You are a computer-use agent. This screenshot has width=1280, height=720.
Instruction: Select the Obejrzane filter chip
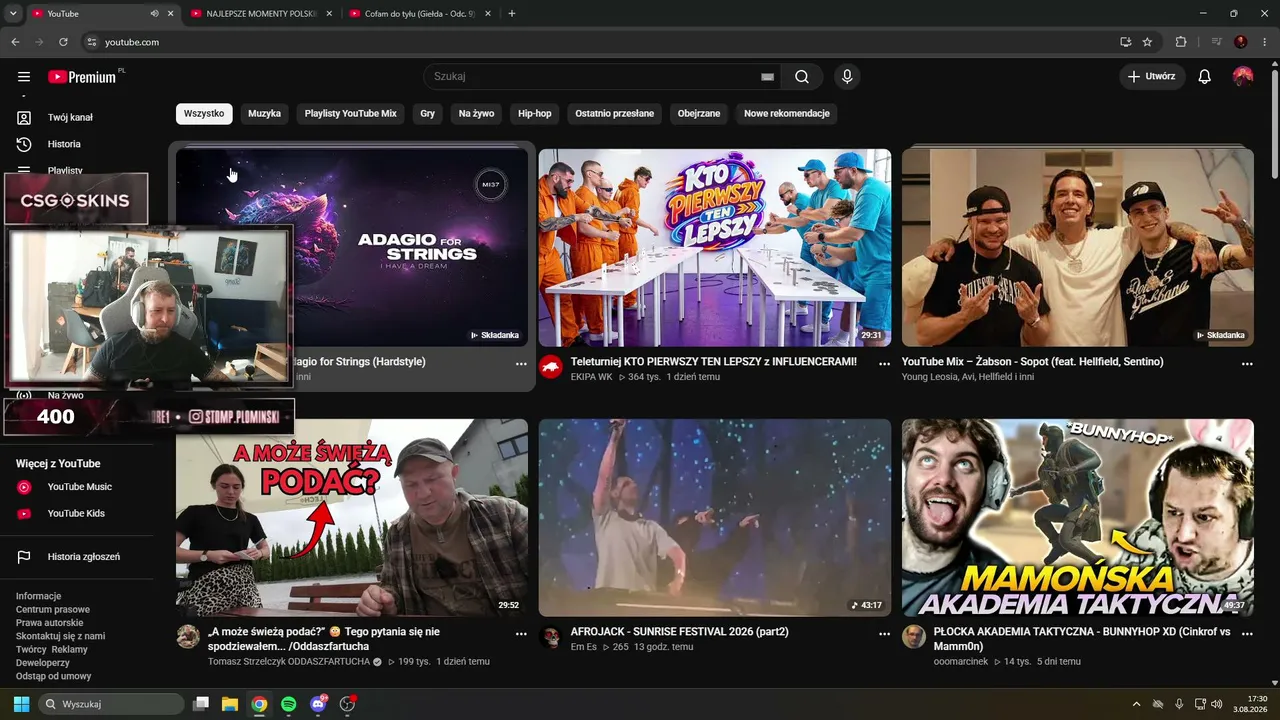click(x=699, y=114)
